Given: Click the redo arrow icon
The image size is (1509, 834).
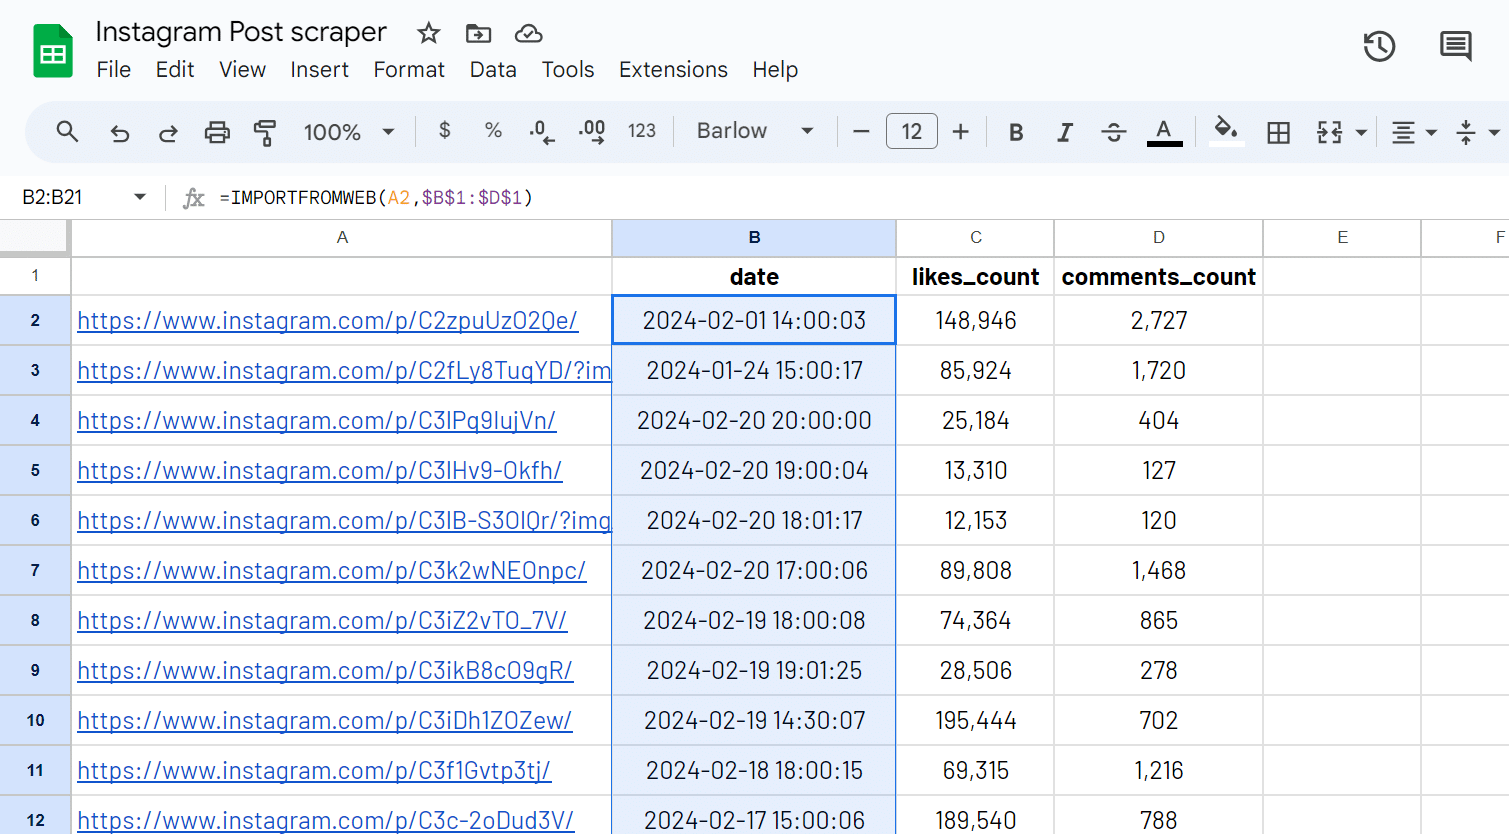Looking at the screenshot, I should (168, 132).
